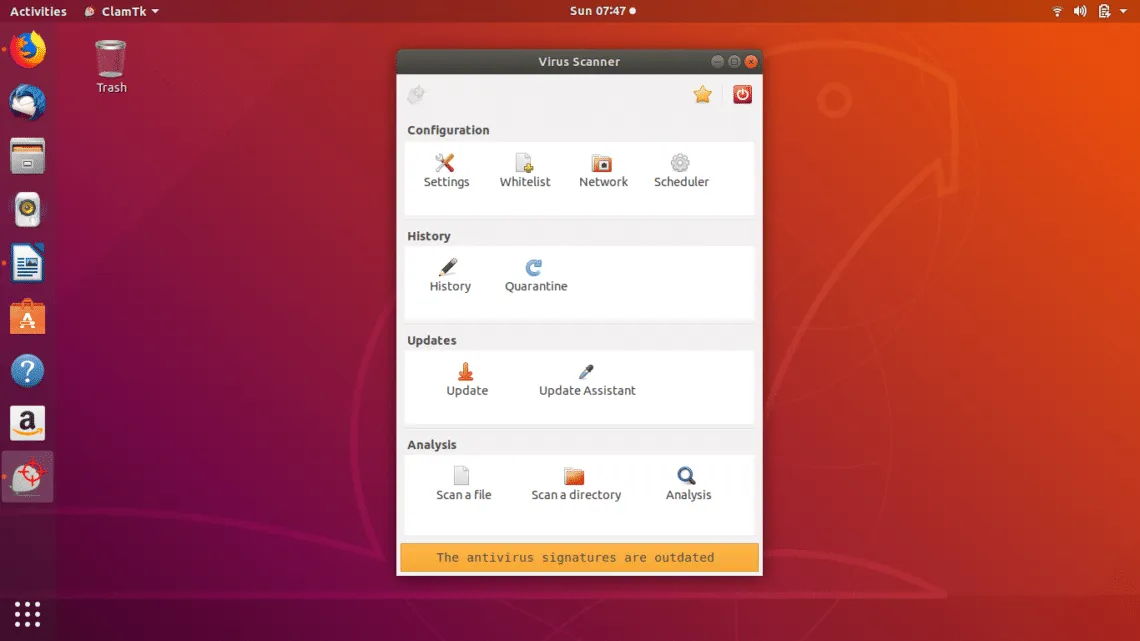Expand the ClamTk app menu
This screenshot has width=1140, height=641.
121,11
